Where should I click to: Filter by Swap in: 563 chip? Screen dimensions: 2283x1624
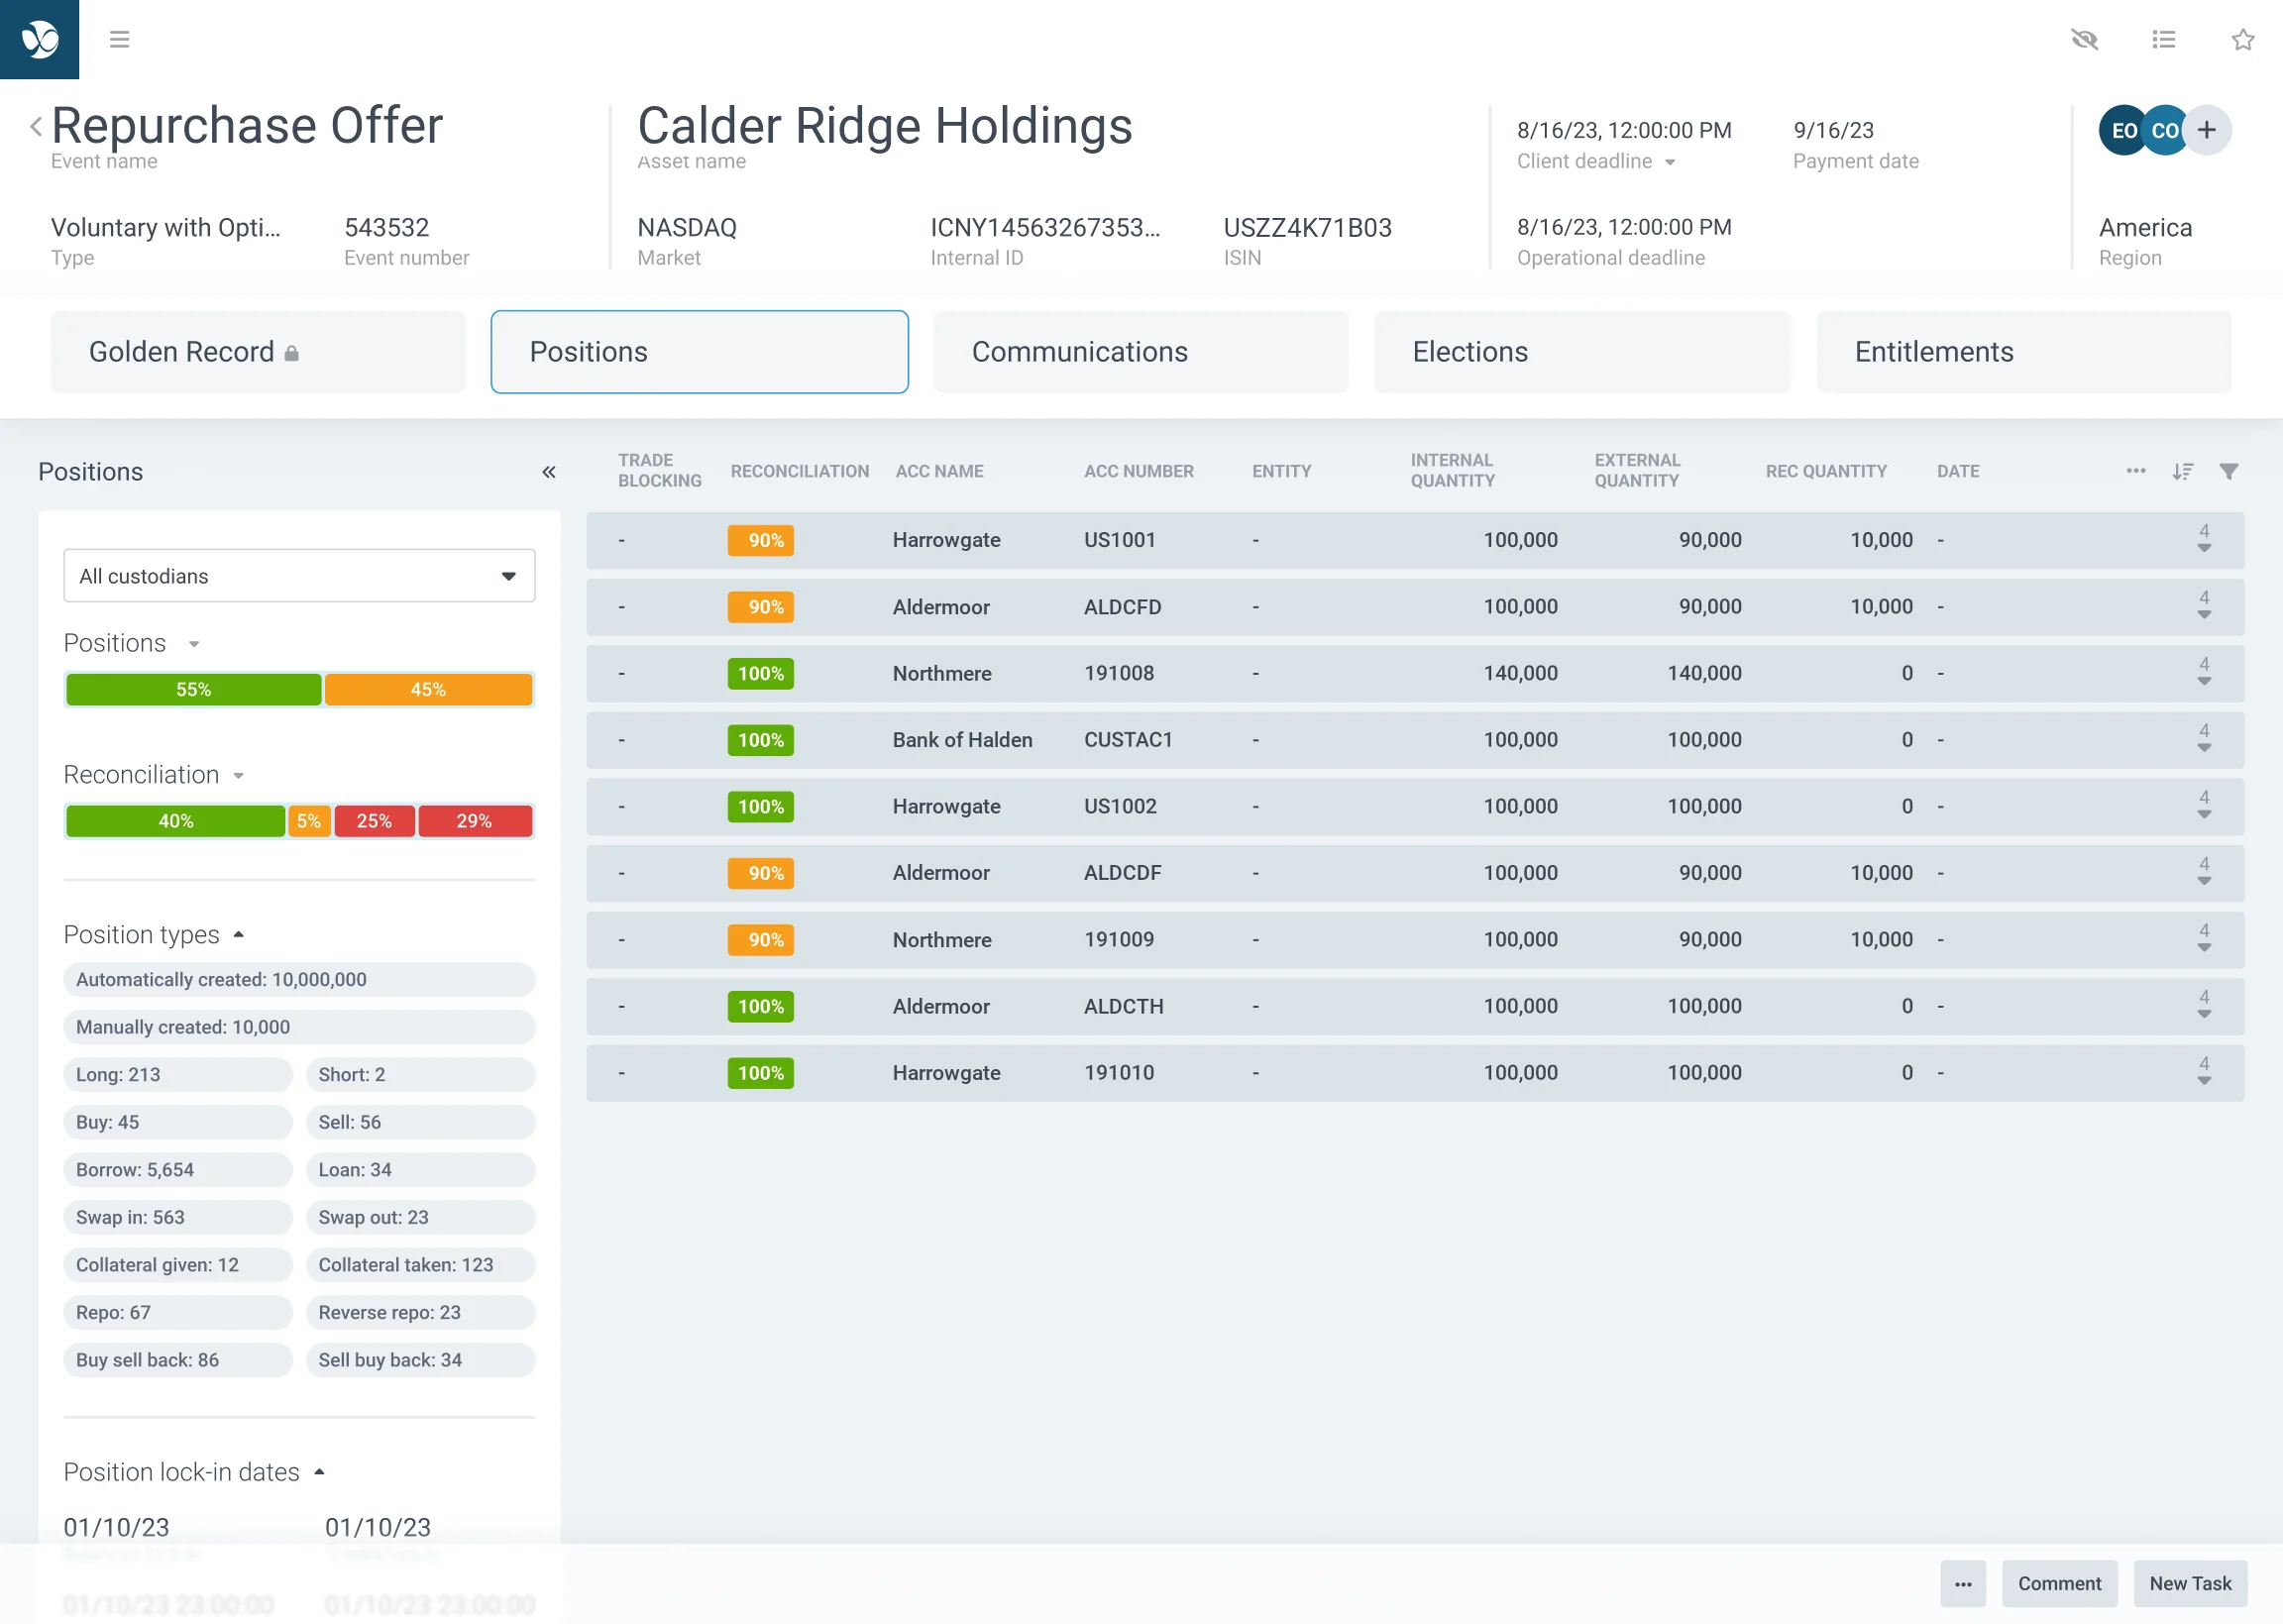tap(178, 1218)
